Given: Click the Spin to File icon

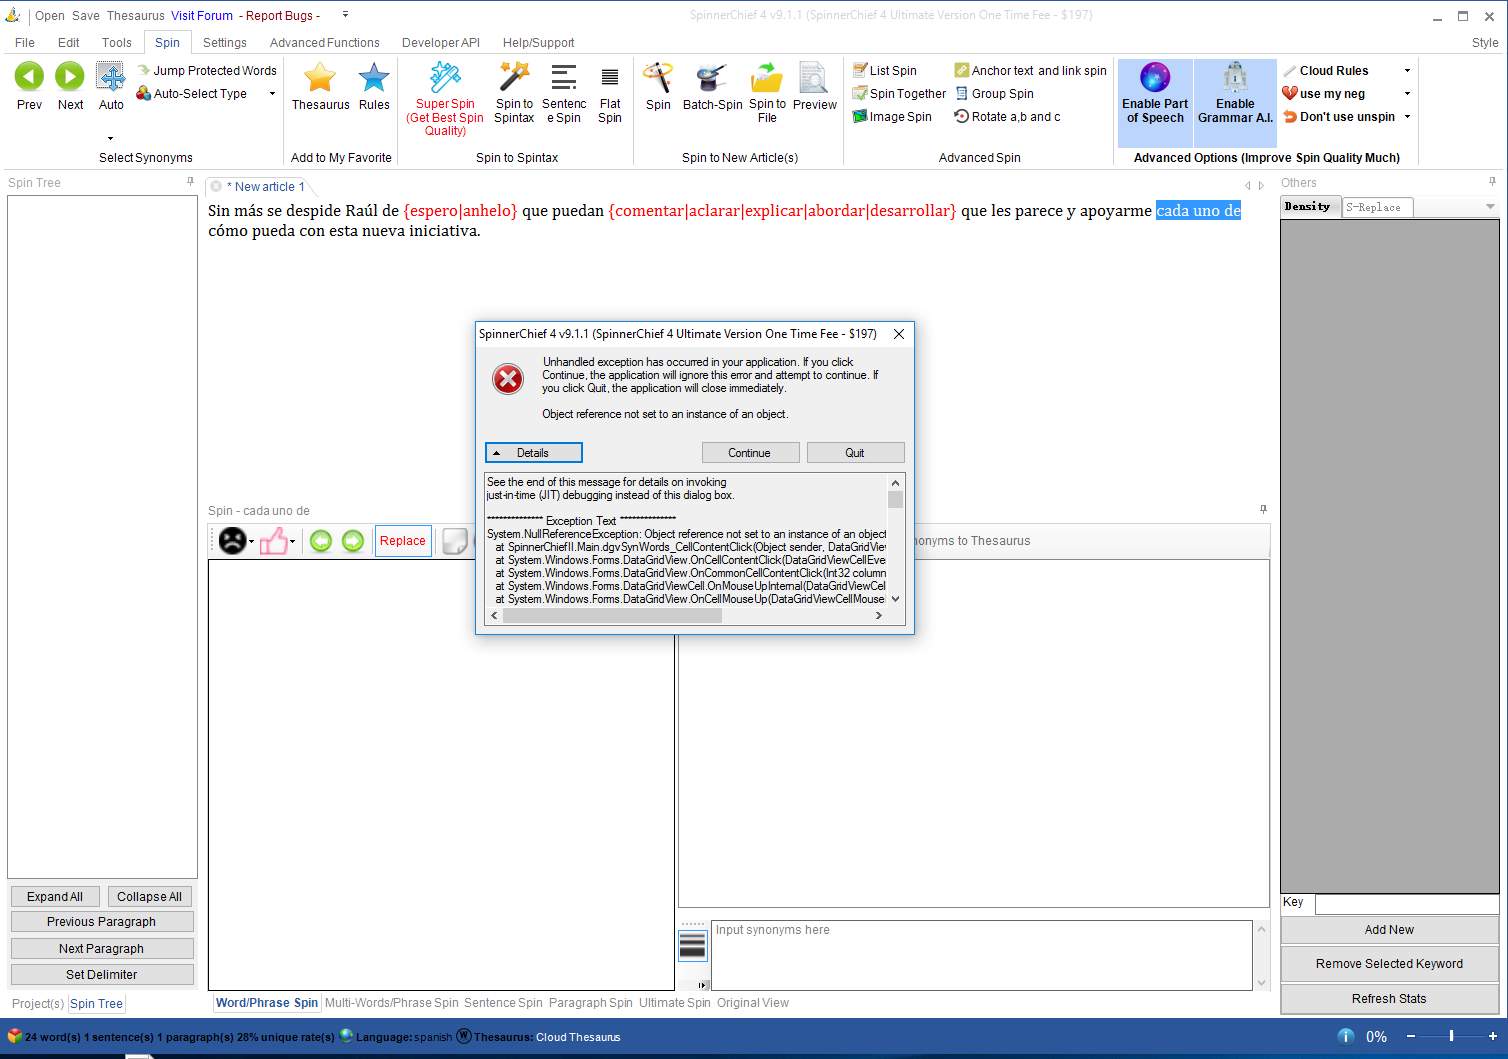Looking at the screenshot, I should tap(767, 78).
